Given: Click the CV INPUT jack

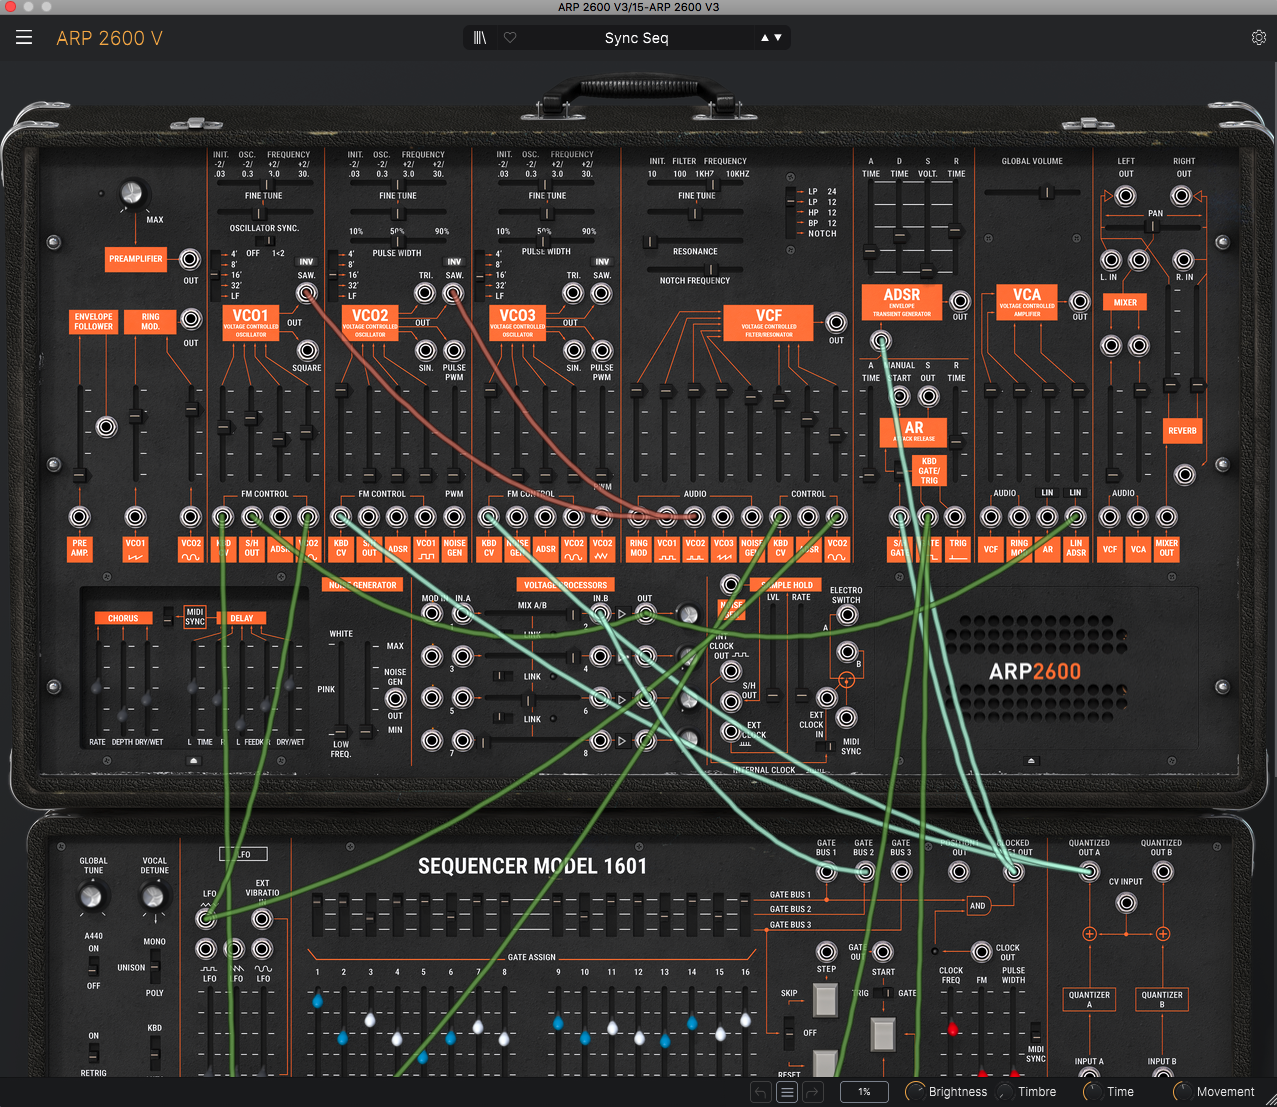Looking at the screenshot, I should pos(1126,903).
